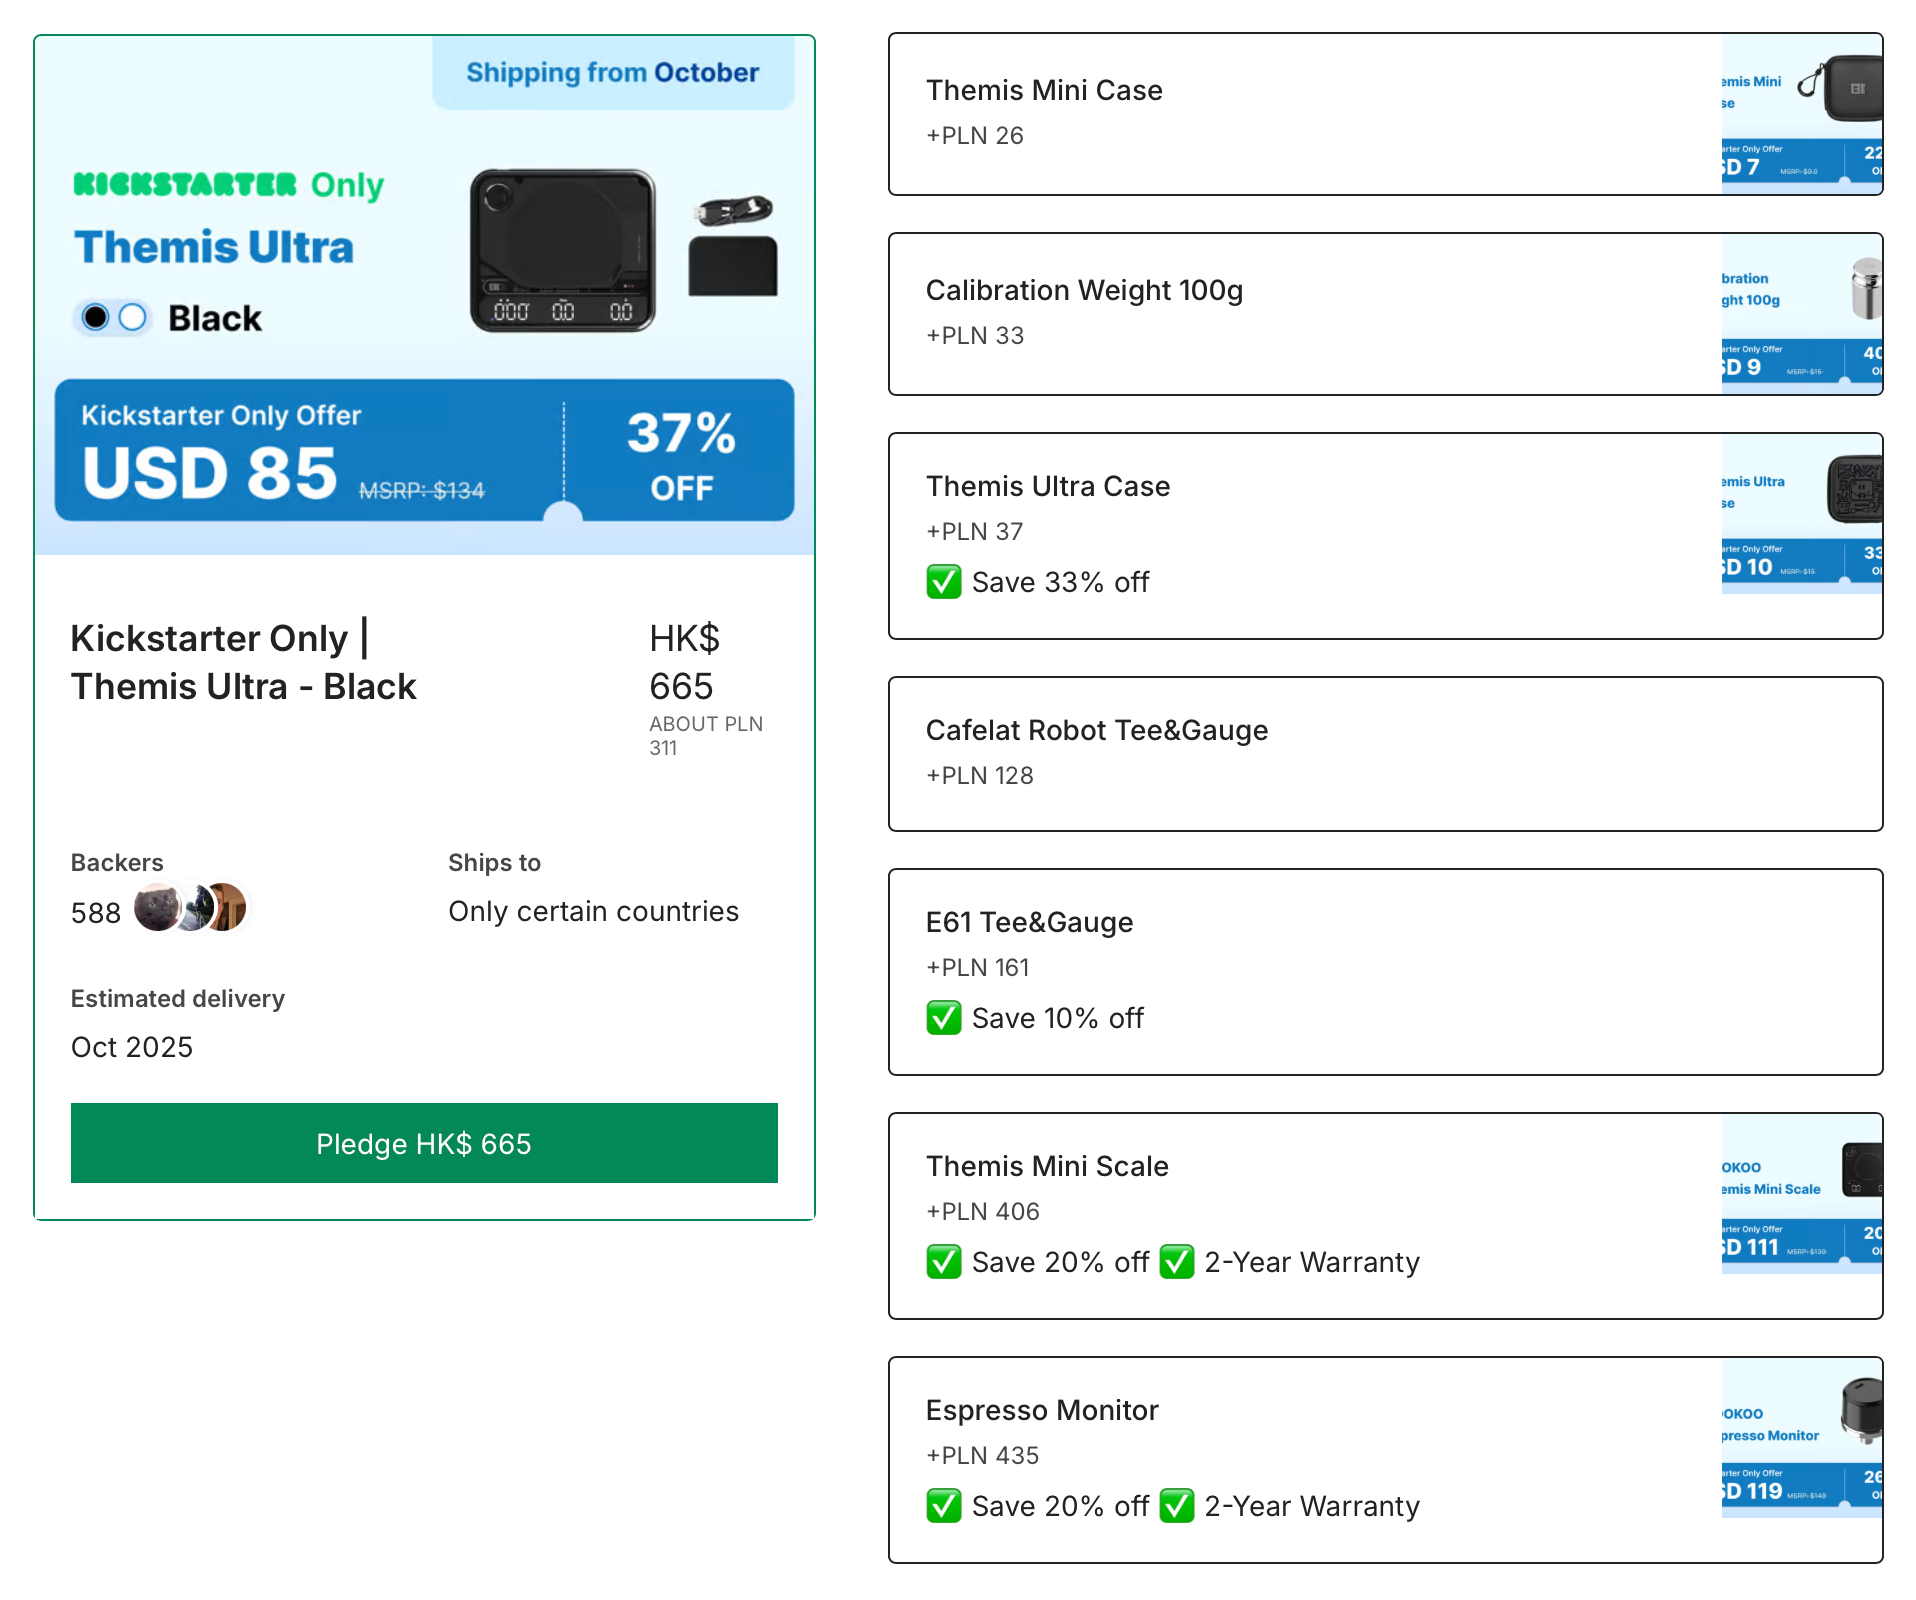Click the +PLN 33 price
This screenshot has height=1600, width=1916.
(x=975, y=335)
